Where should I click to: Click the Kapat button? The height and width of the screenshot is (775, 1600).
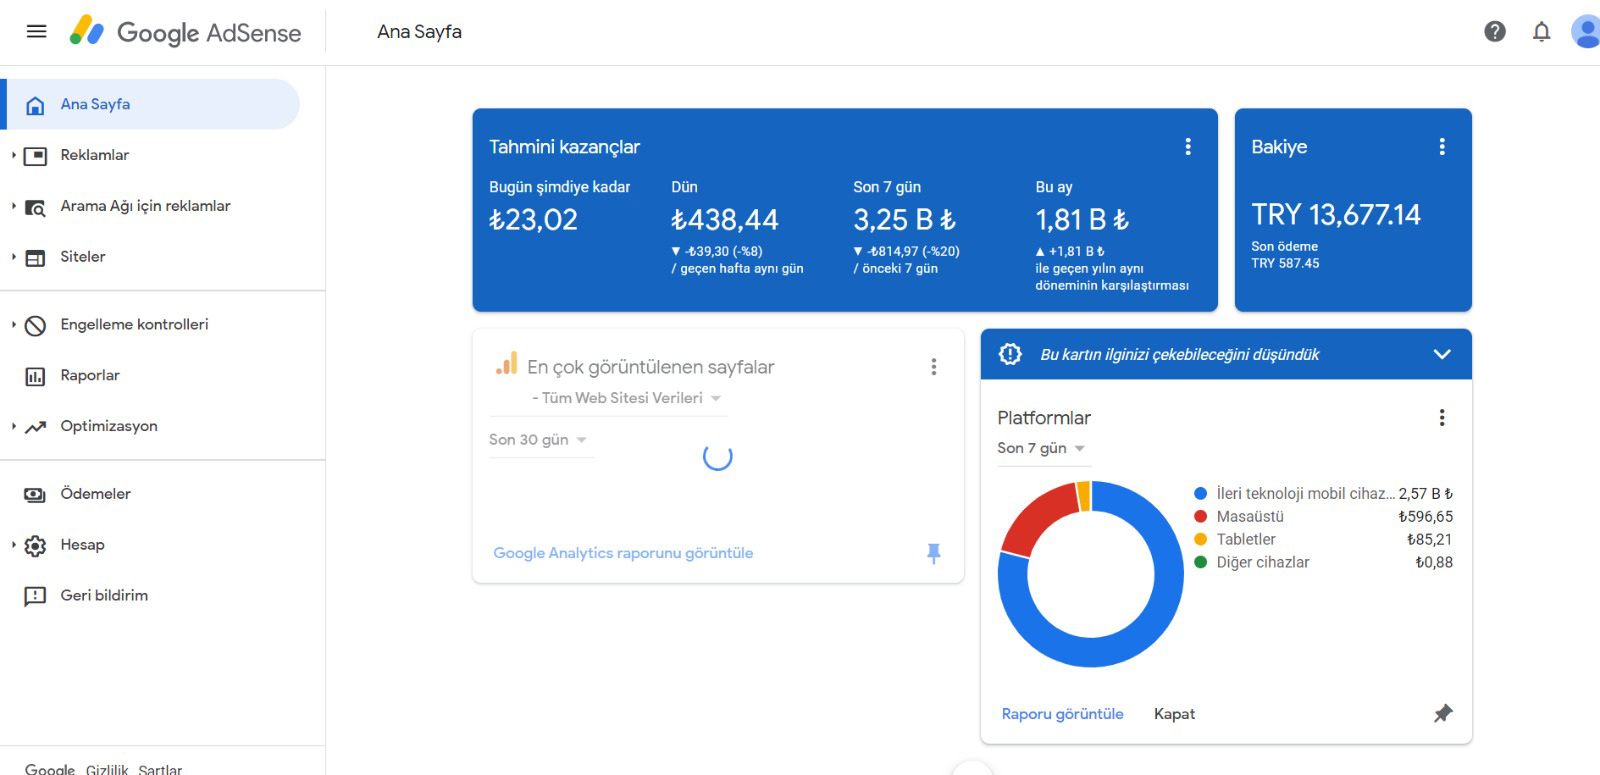click(1174, 714)
